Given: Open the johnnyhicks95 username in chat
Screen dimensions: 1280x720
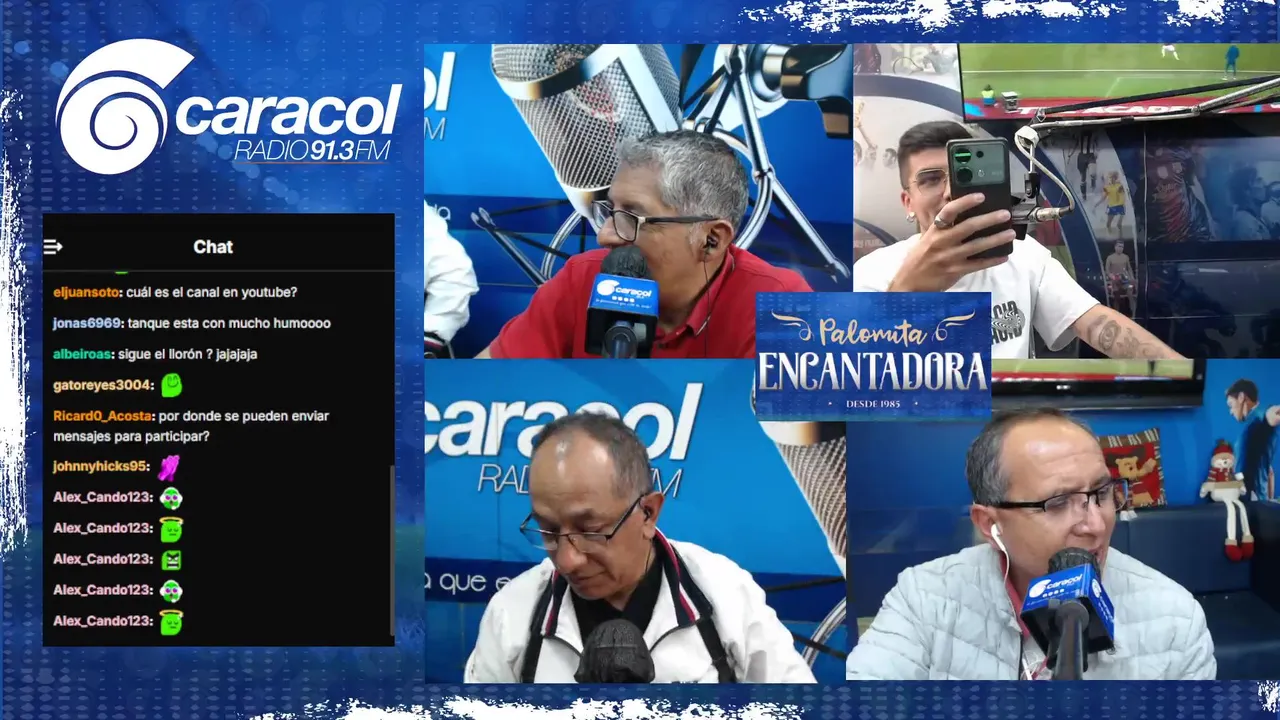Looking at the screenshot, I should [x=100, y=466].
